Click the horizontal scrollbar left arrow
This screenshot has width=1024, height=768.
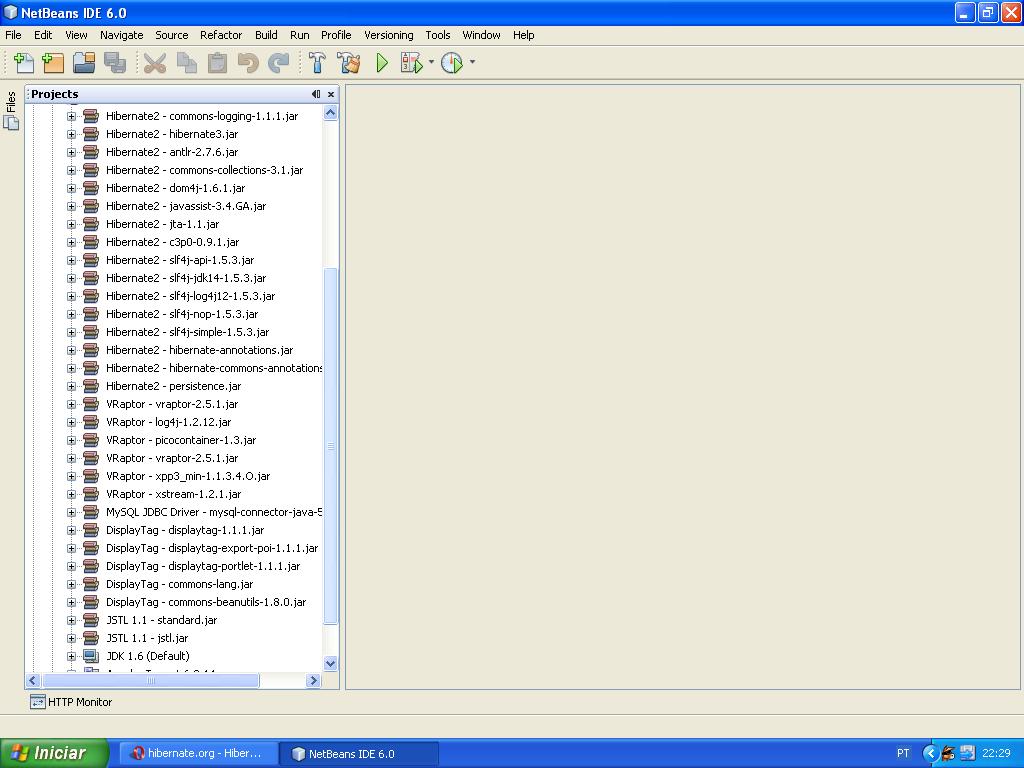pos(33,680)
